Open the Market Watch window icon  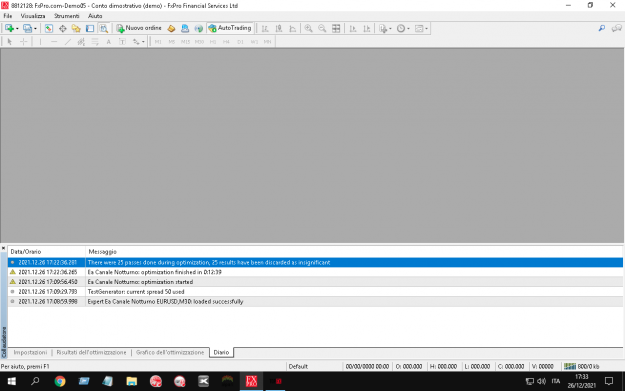(49, 28)
